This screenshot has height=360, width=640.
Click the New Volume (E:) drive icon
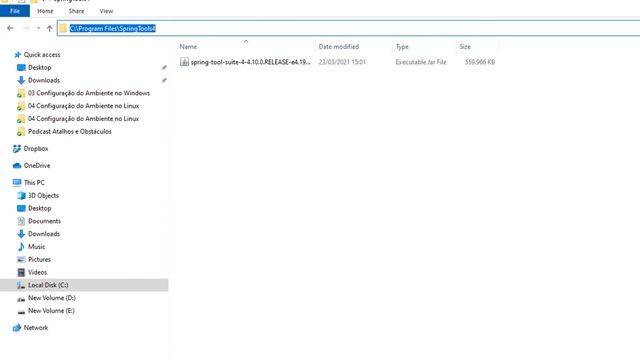coord(21,312)
